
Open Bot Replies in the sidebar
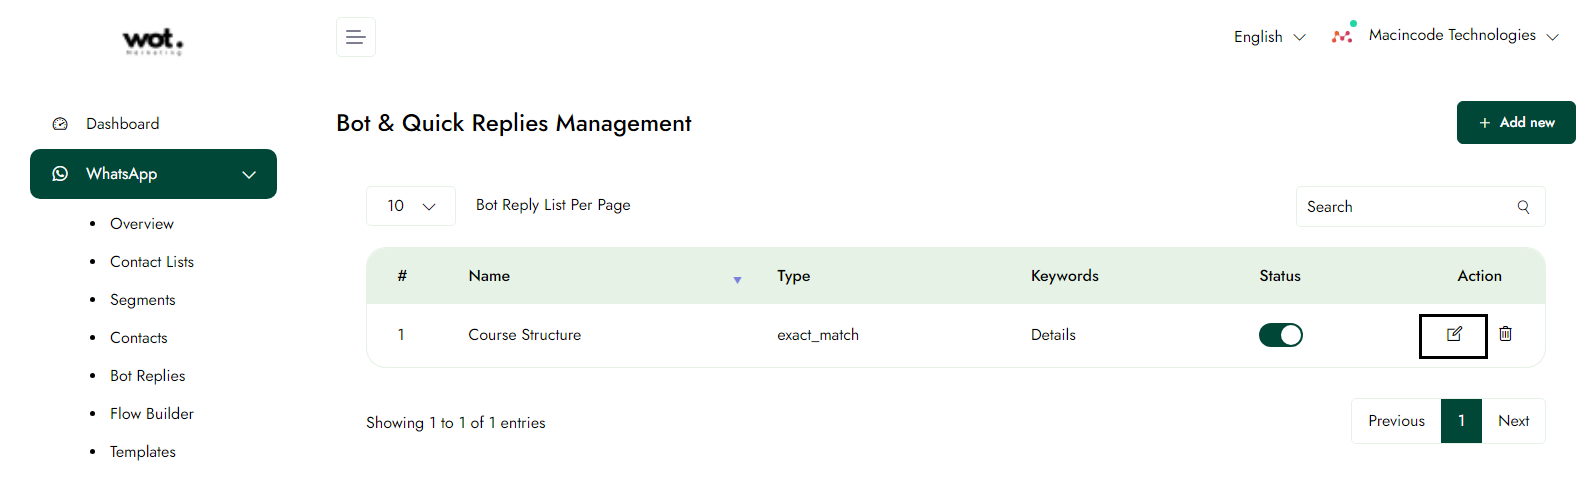[x=147, y=376]
